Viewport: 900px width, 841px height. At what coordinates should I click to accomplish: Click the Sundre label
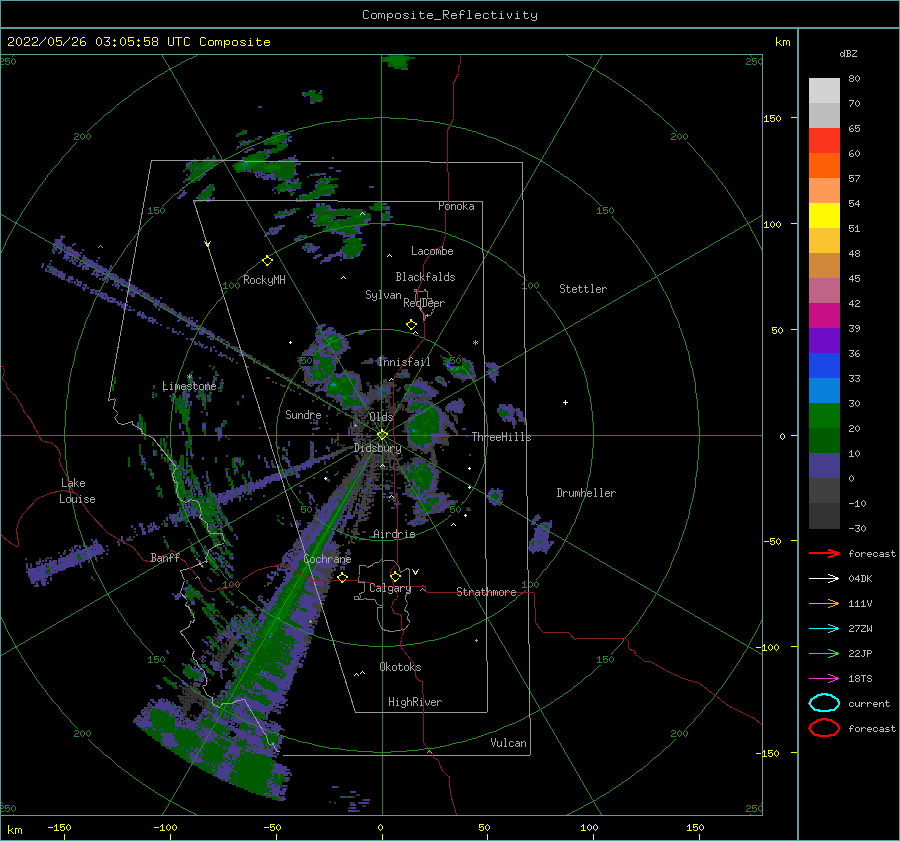(x=303, y=414)
